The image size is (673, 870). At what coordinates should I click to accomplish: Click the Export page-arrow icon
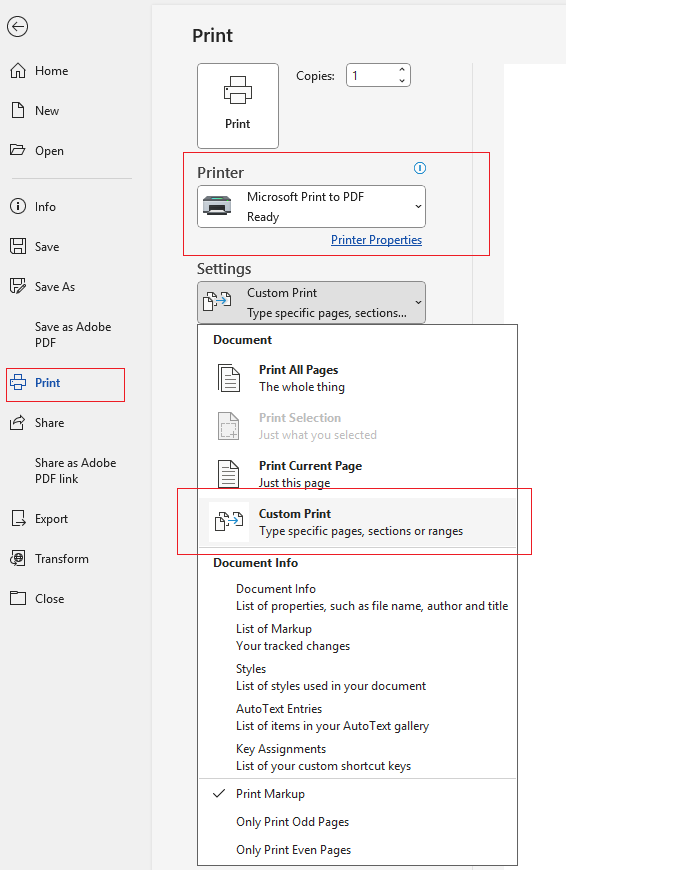pyautogui.click(x=18, y=518)
